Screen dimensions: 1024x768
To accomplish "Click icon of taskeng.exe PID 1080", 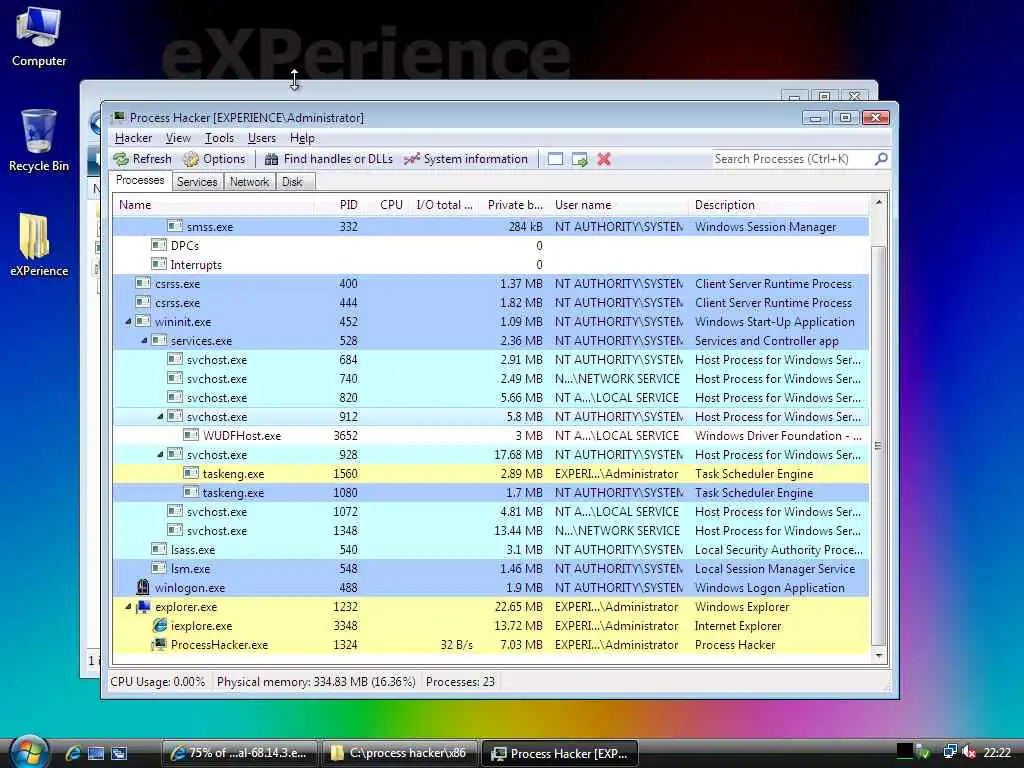I will 191,492.
